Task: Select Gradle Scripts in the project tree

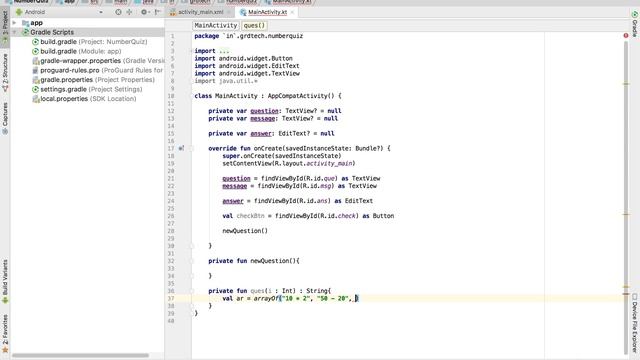Action: 52,32
